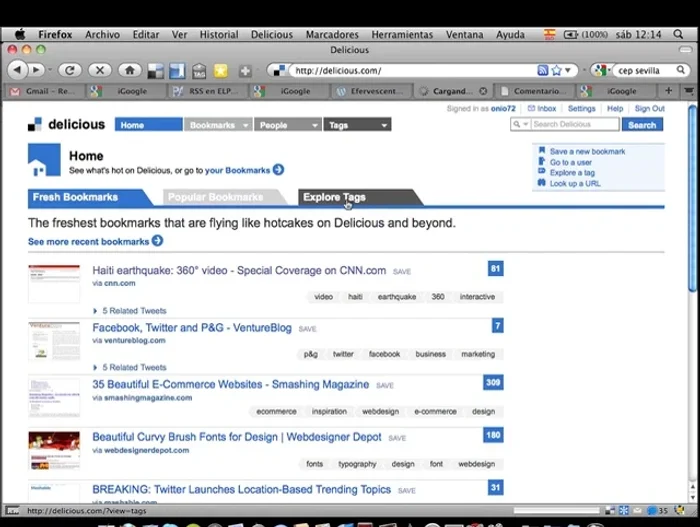The height and width of the screenshot is (527, 700).
Task: Click arrow icon beside See more recent bookmarks
Action: click(x=157, y=241)
